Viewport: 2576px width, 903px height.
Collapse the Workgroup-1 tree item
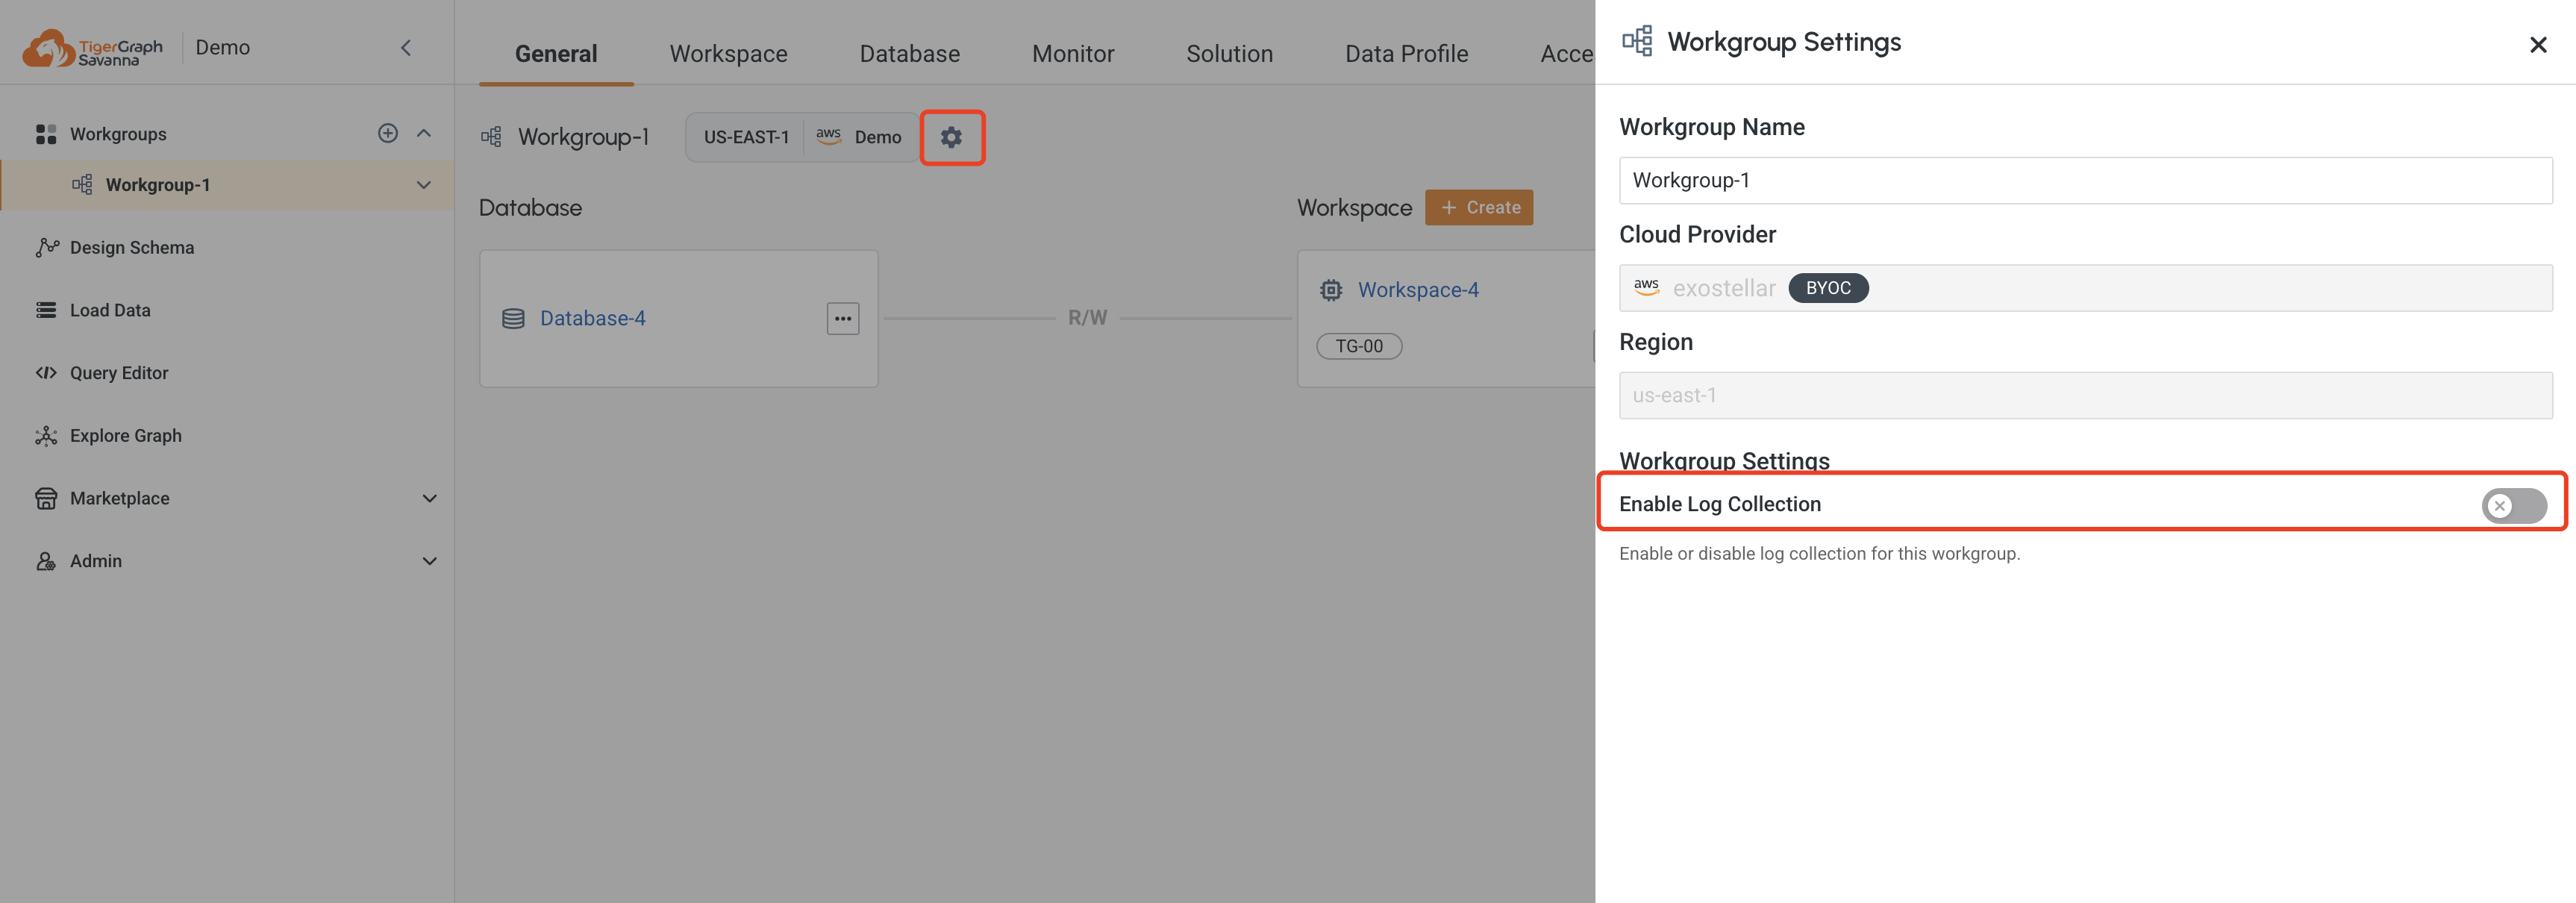423,185
